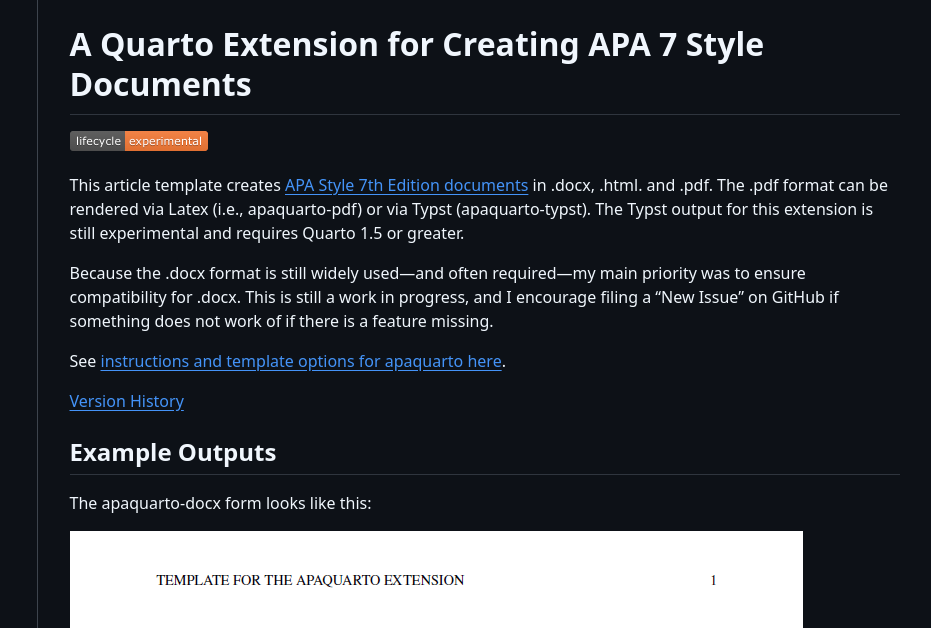The image size is (931, 628).
Task: Click the word "See" before the instructions link
Action: tap(83, 361)
